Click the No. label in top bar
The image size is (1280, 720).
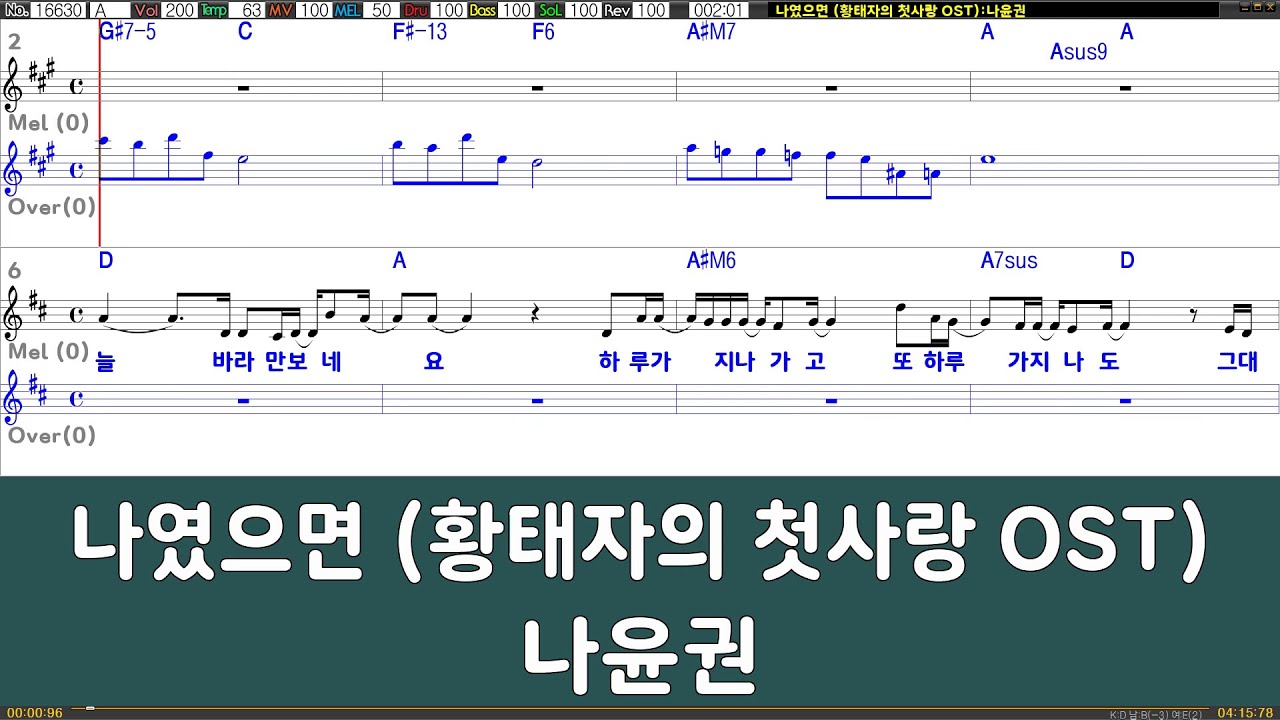[15, 10]
